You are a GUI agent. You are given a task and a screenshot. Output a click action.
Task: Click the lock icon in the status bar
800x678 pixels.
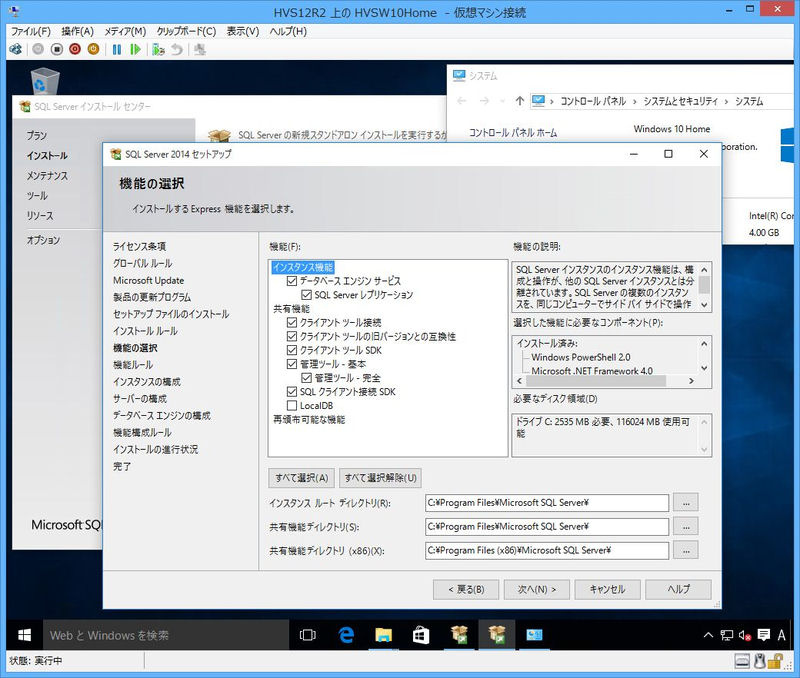pos(777,661)
